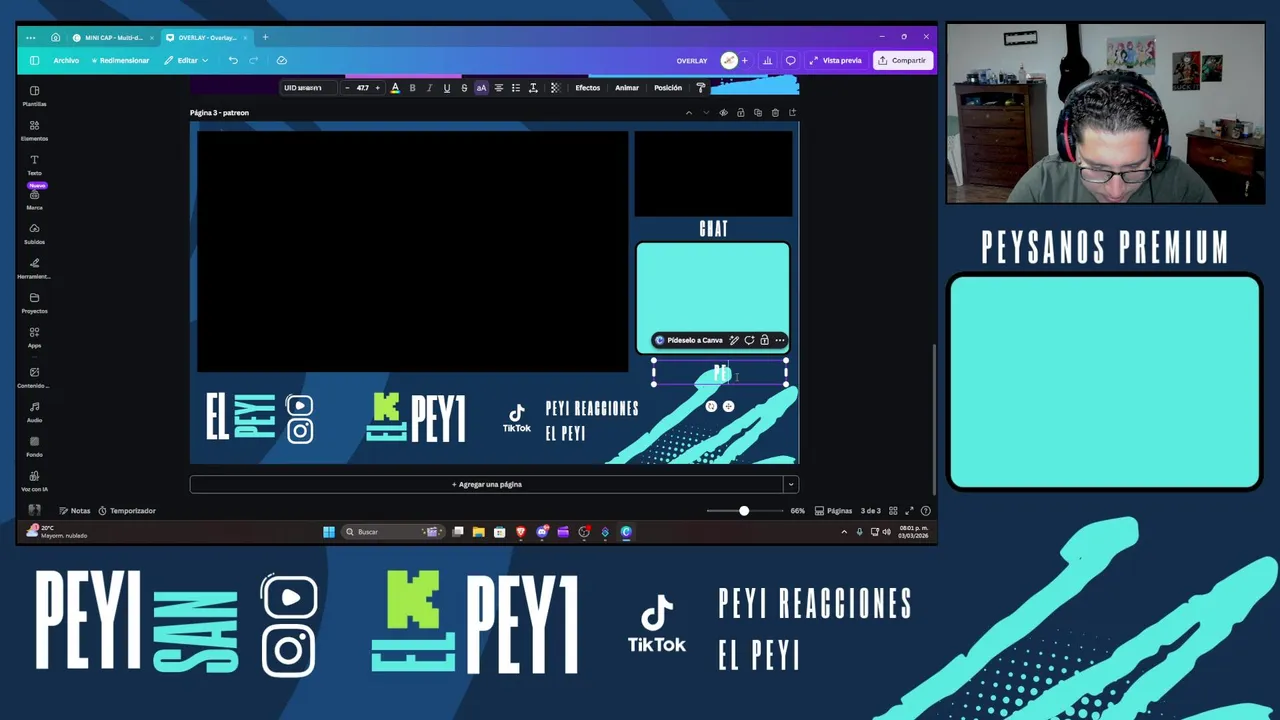Open the Archivo menu
This screenshot has height=720, width=1280.
point(66,60)
